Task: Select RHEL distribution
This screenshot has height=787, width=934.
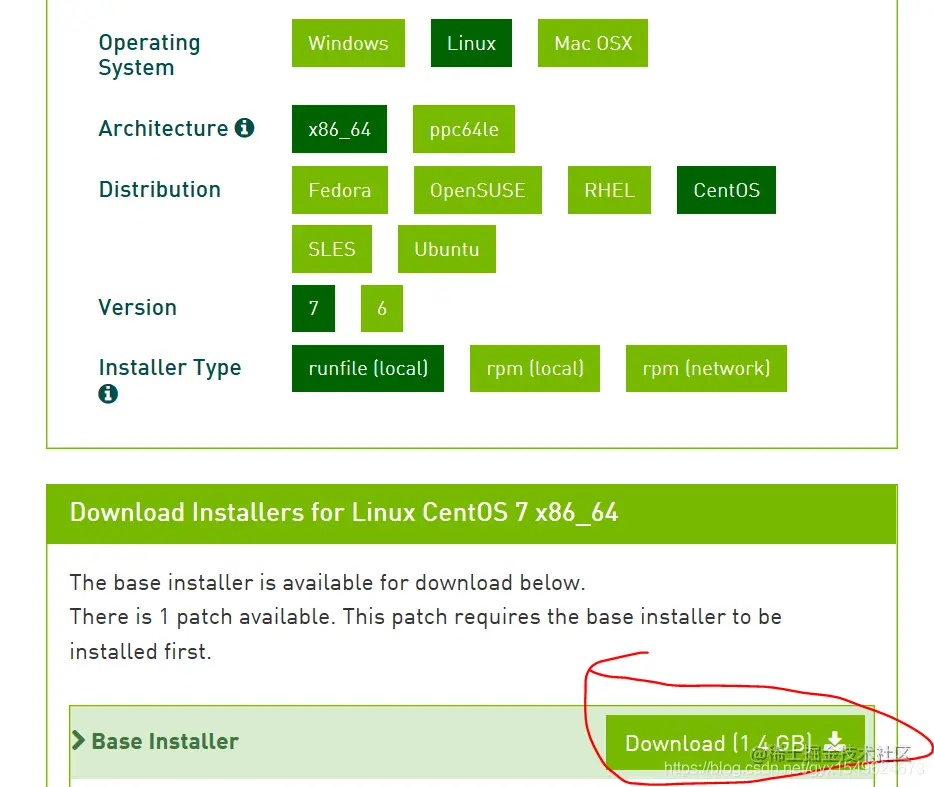Action: click(x=609, y=190)
